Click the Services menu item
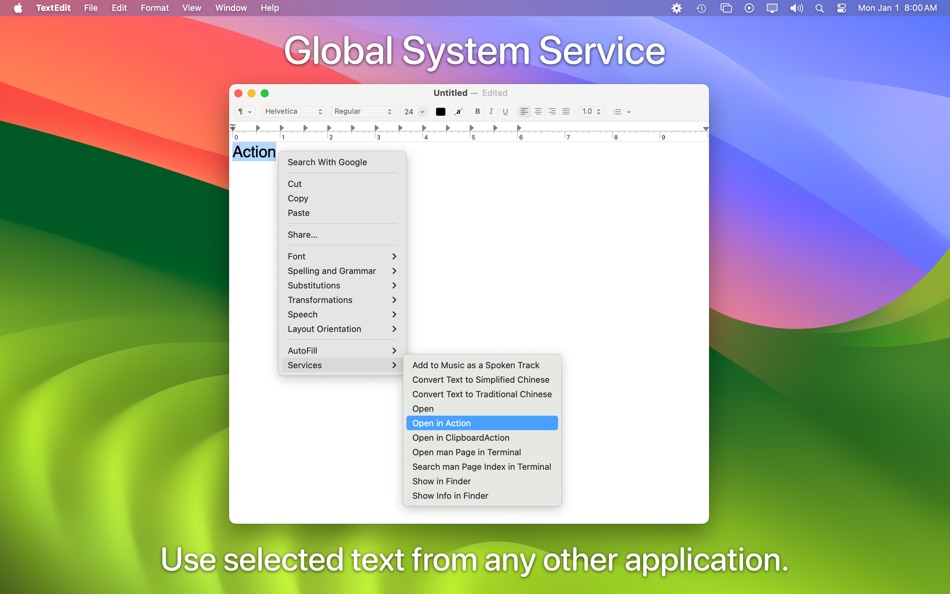 click(342, 365)
